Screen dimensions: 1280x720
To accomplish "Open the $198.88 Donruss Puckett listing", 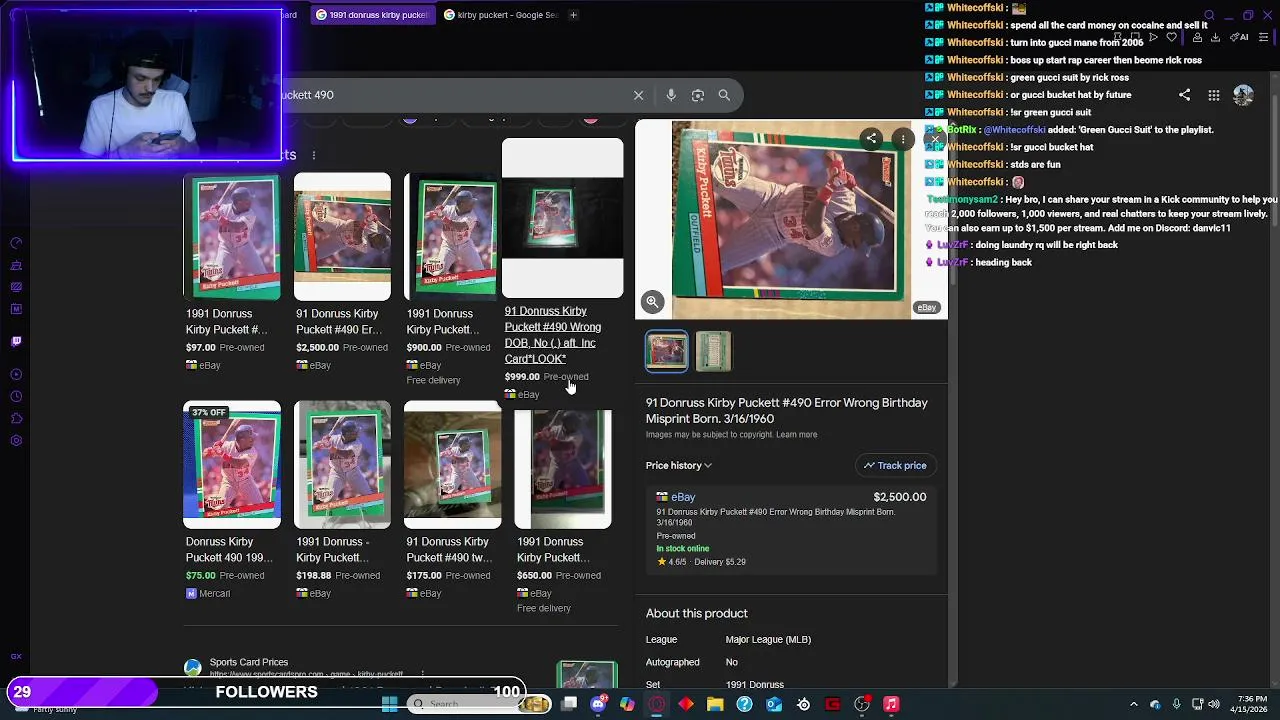I will [x=342, y=500].
